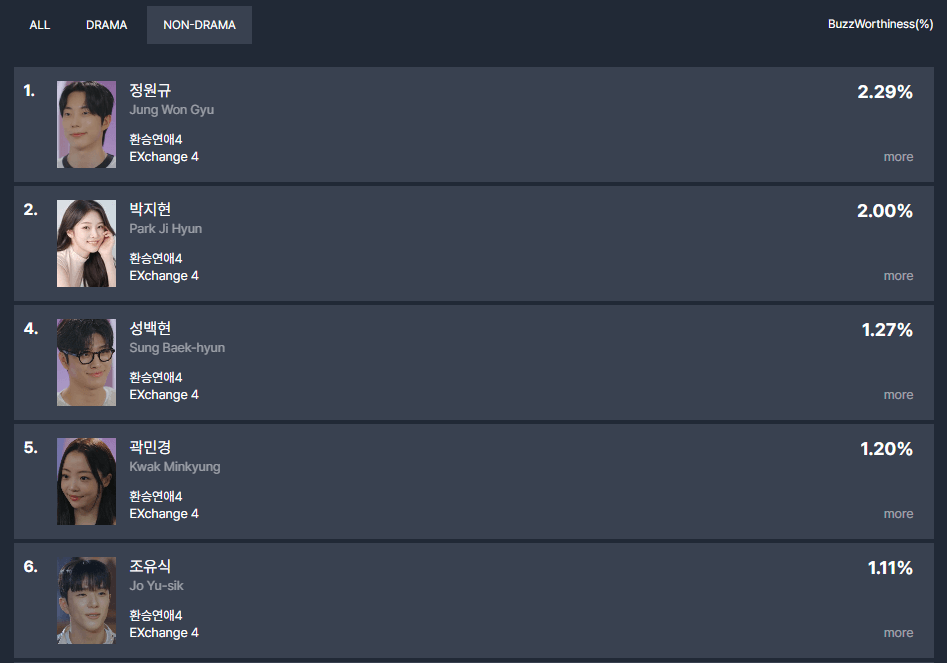
Task: Click the BuzzWorthiness(%) column header
Action: pyautogui.click(x=880, y=25)
